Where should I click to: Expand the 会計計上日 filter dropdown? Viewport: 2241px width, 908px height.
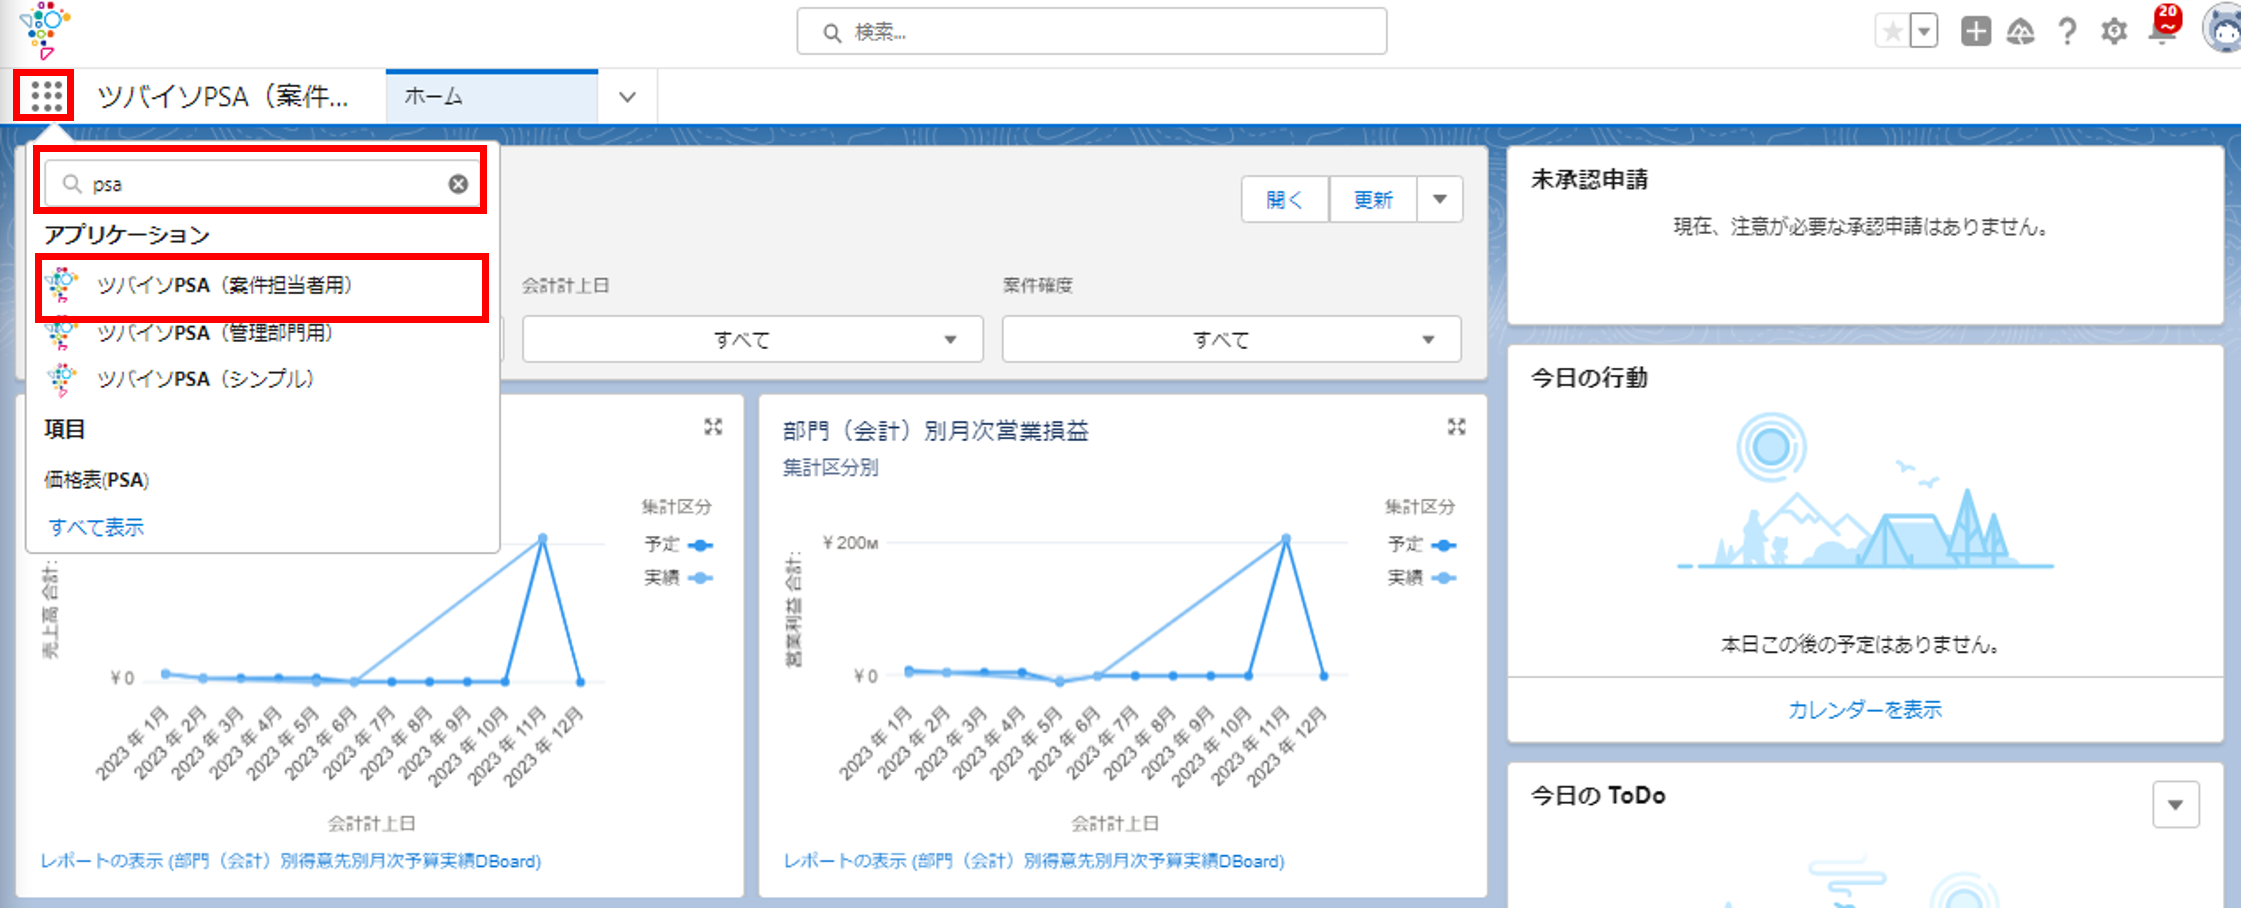[x=752, y=340]
